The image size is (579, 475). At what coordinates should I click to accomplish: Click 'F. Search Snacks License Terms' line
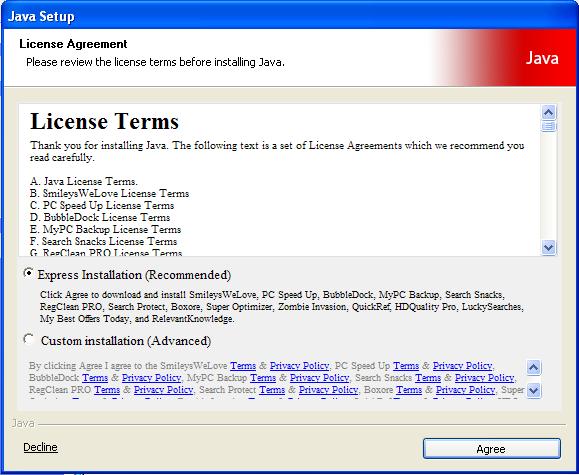(x=103, y=241)
